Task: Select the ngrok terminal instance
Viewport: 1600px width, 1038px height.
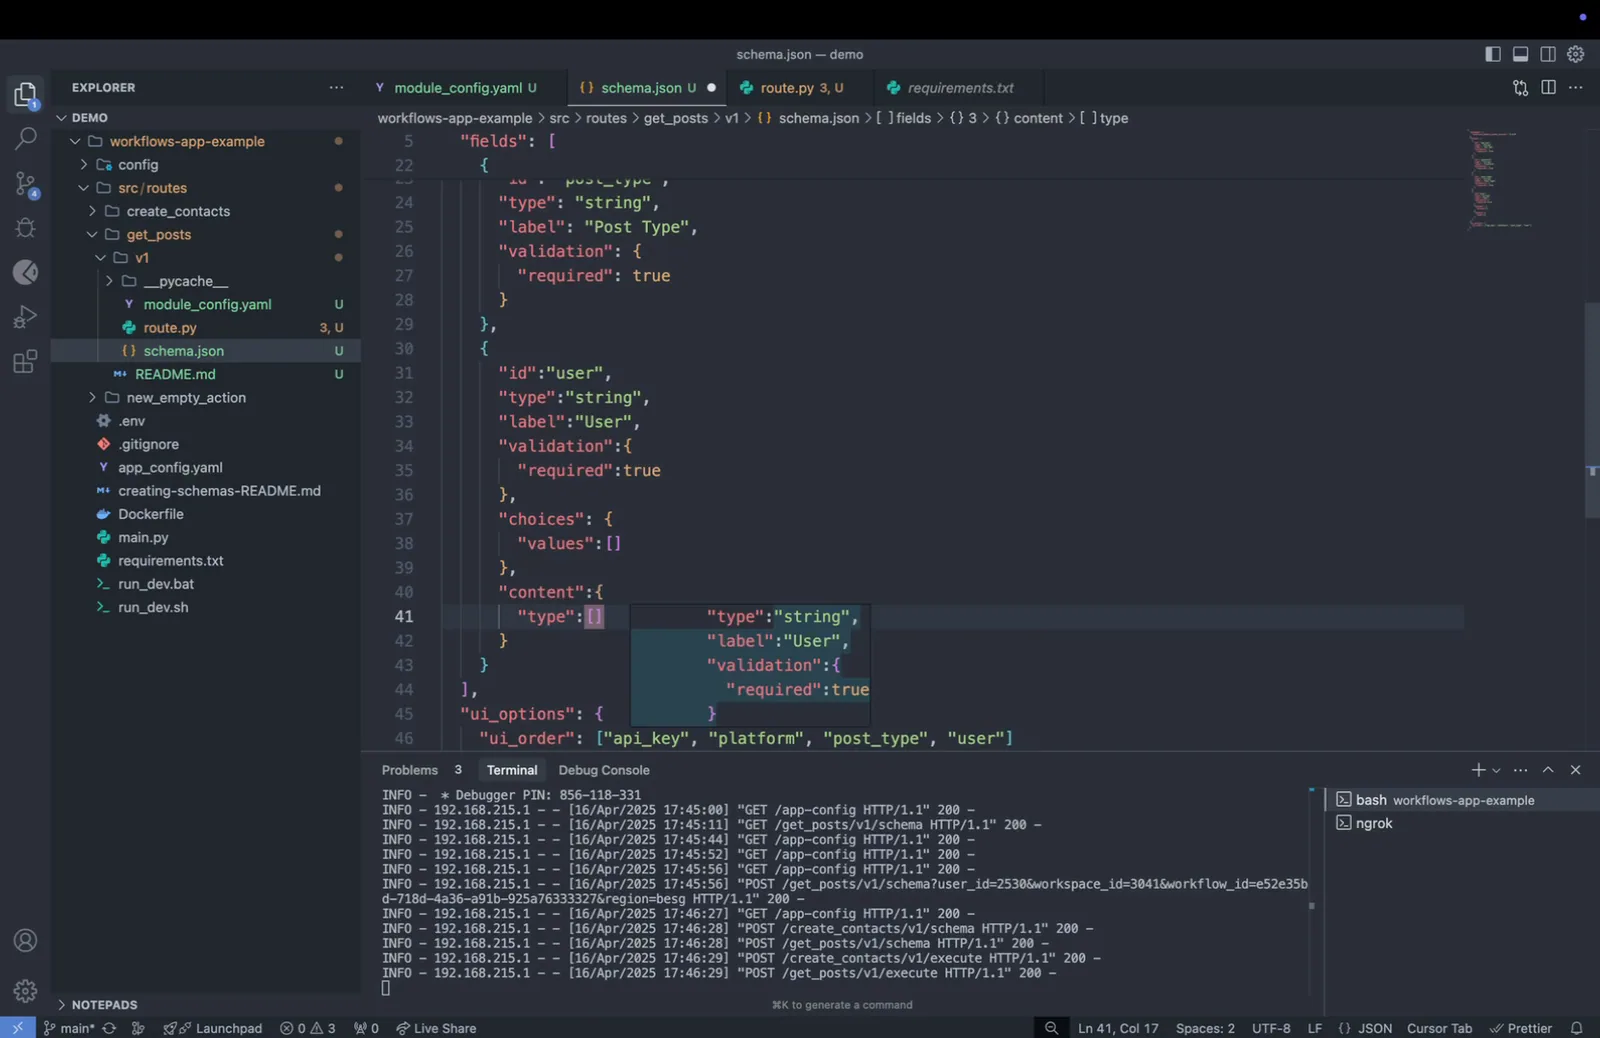Action: [x=1462, y=823]
